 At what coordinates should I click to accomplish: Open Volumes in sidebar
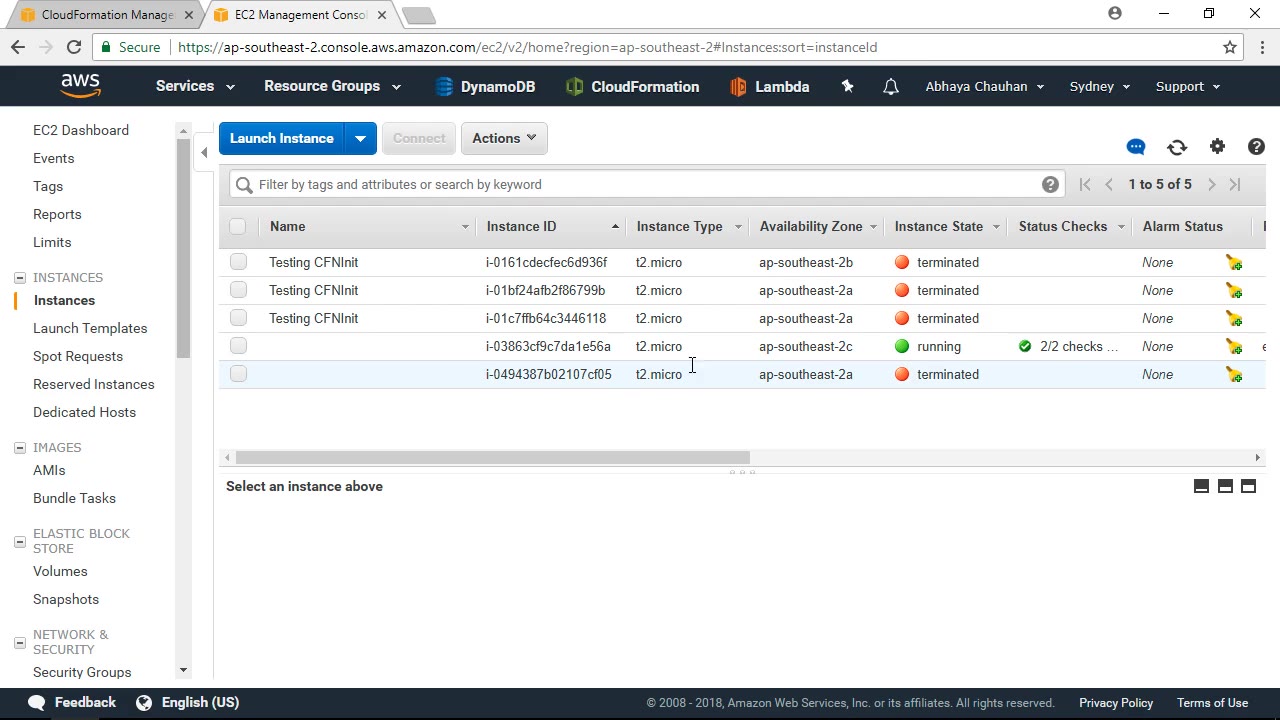[60, 571]
